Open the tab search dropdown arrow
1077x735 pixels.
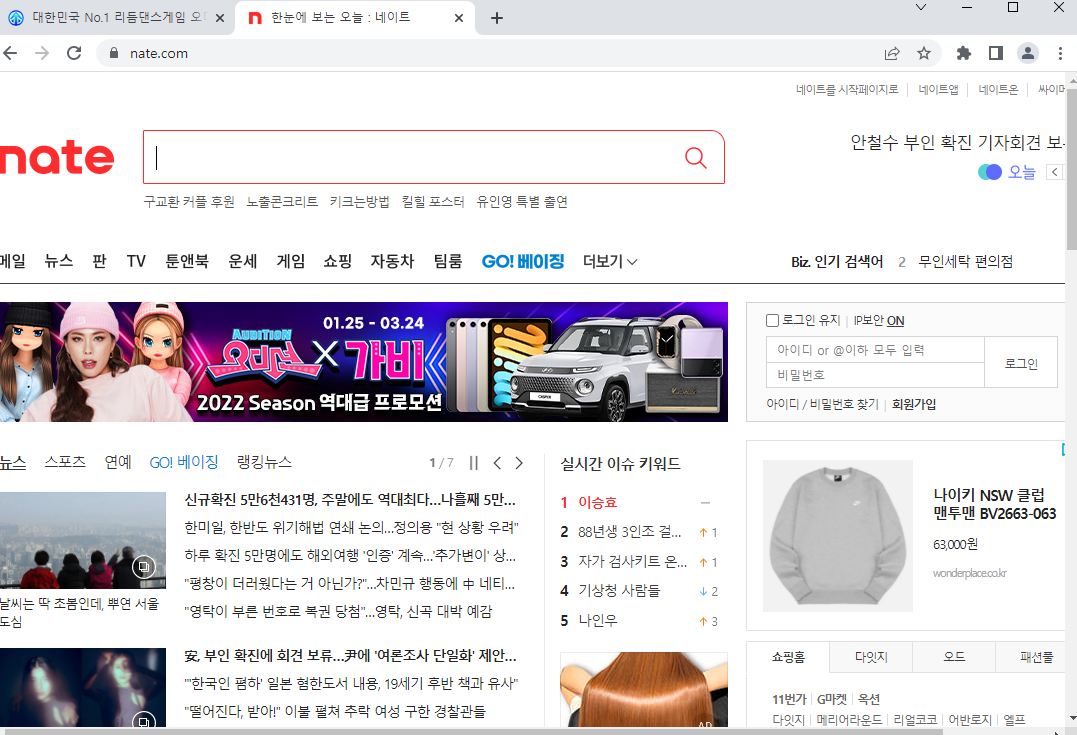click(x=921, y=8)
